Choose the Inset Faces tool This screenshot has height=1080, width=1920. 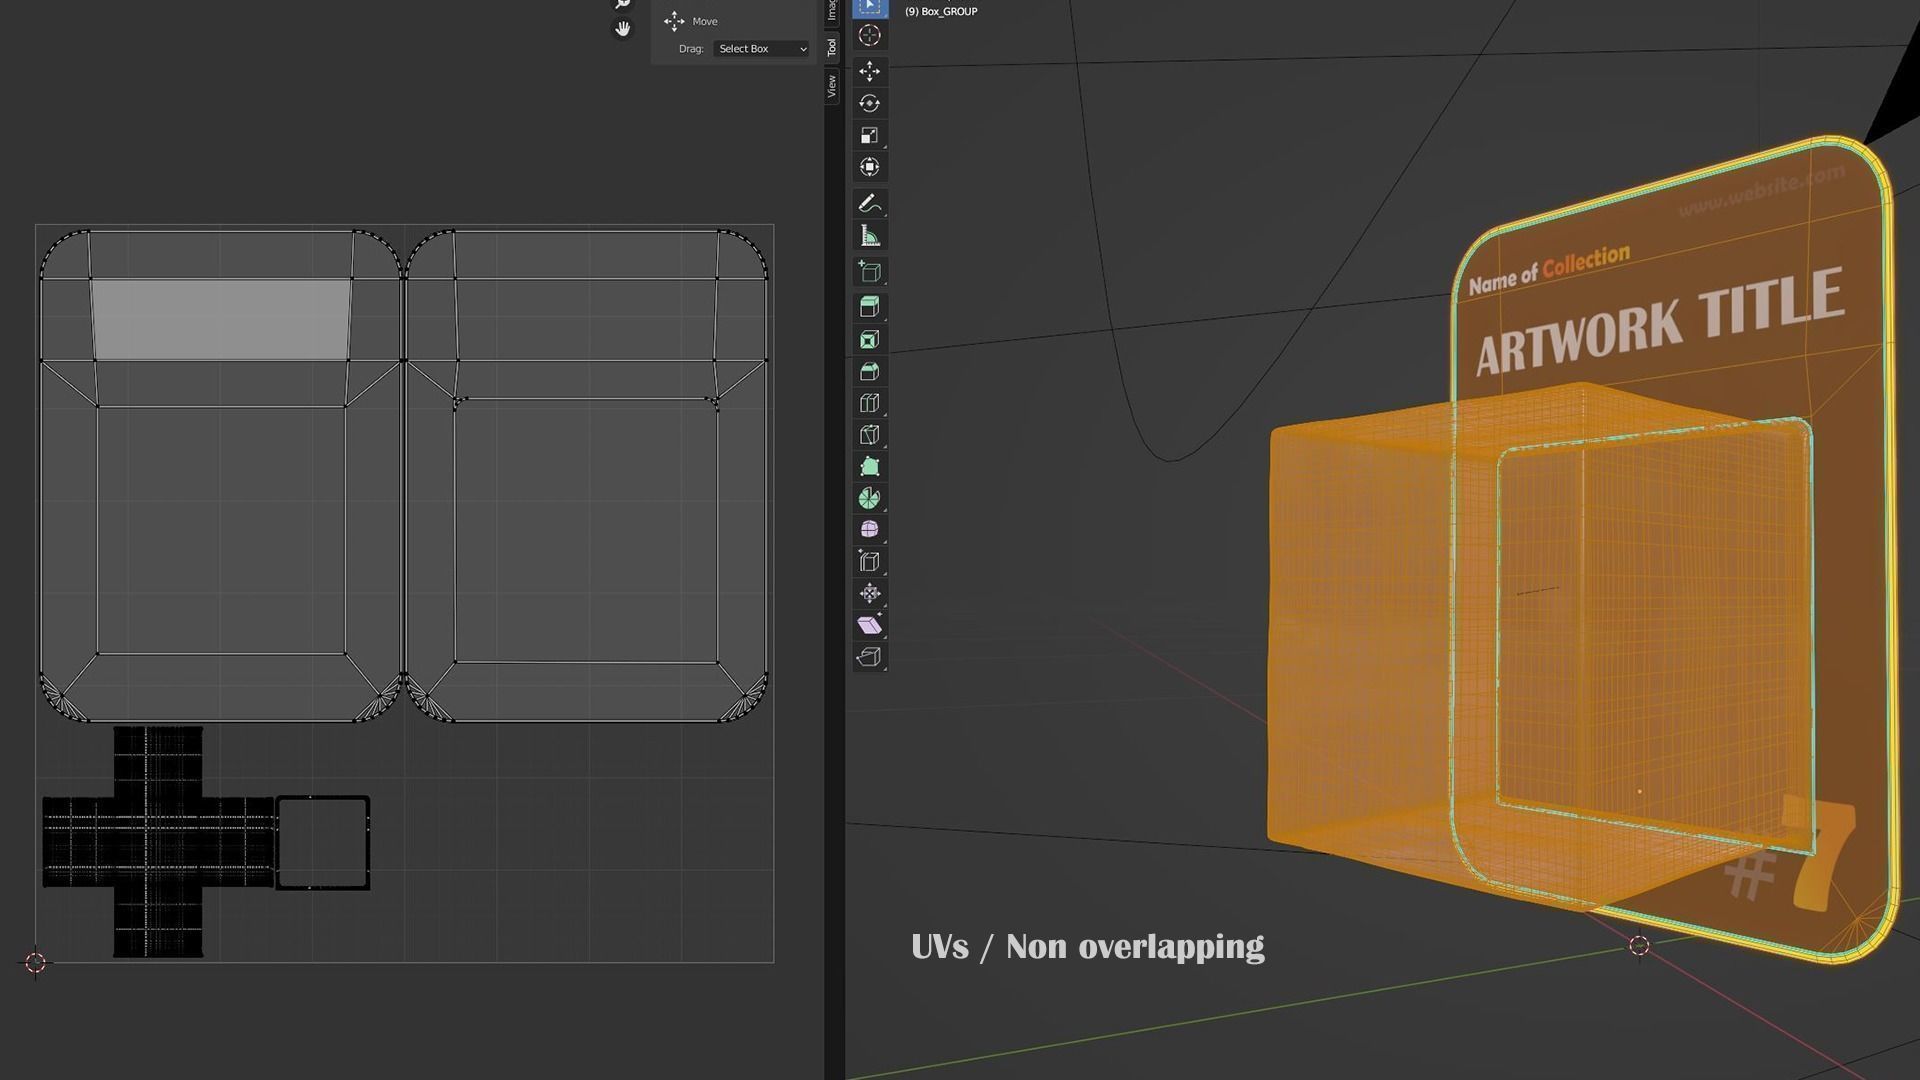(x=869, y=339)
